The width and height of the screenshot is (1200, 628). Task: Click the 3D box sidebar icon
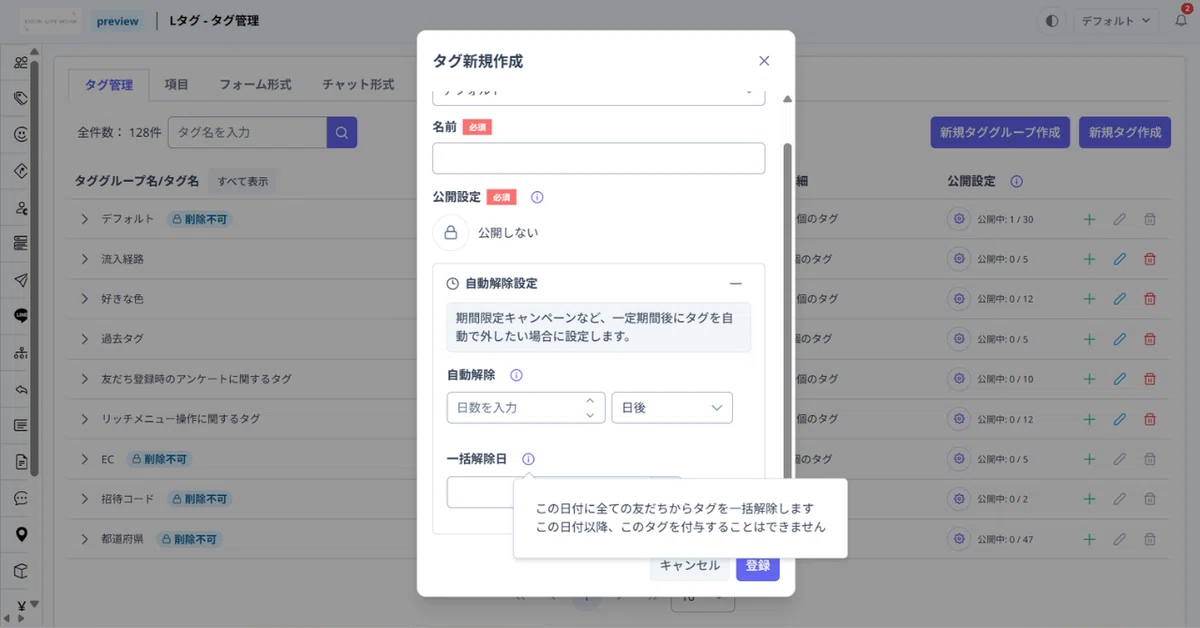click(x=21, y=570)
